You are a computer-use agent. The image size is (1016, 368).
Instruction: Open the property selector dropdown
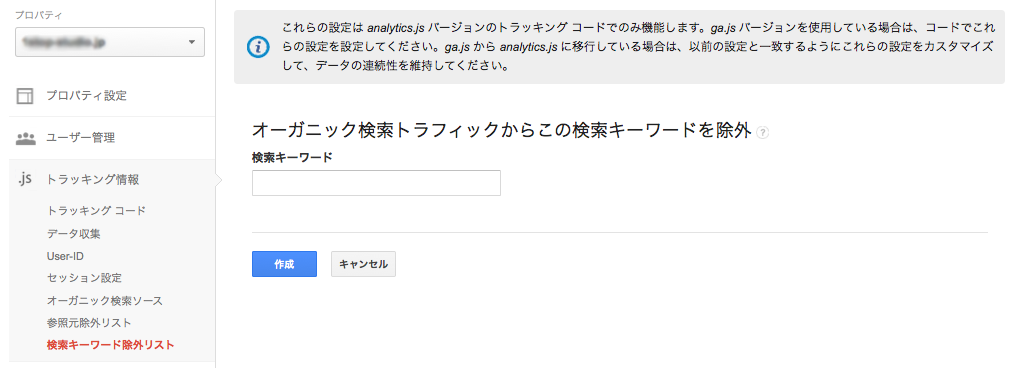pos(110,42)
